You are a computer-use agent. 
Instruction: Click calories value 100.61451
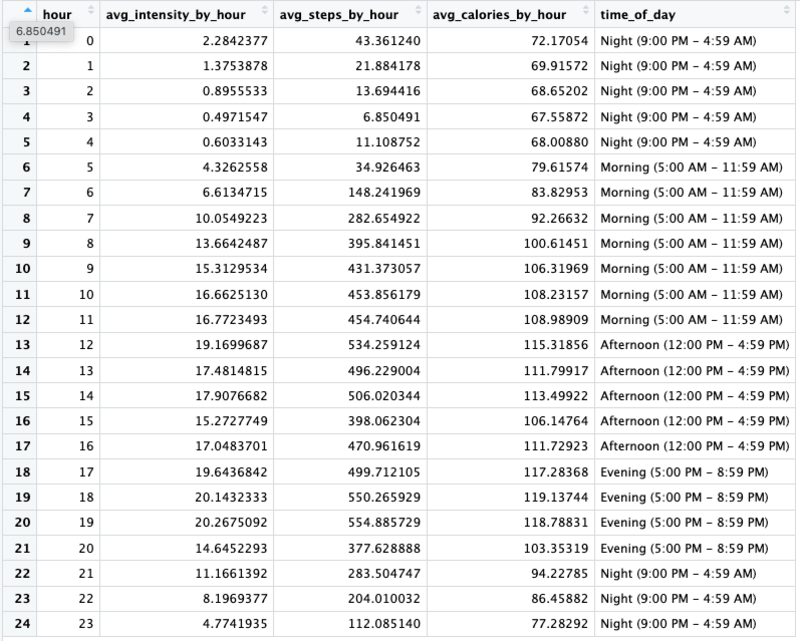pos(556,243)
